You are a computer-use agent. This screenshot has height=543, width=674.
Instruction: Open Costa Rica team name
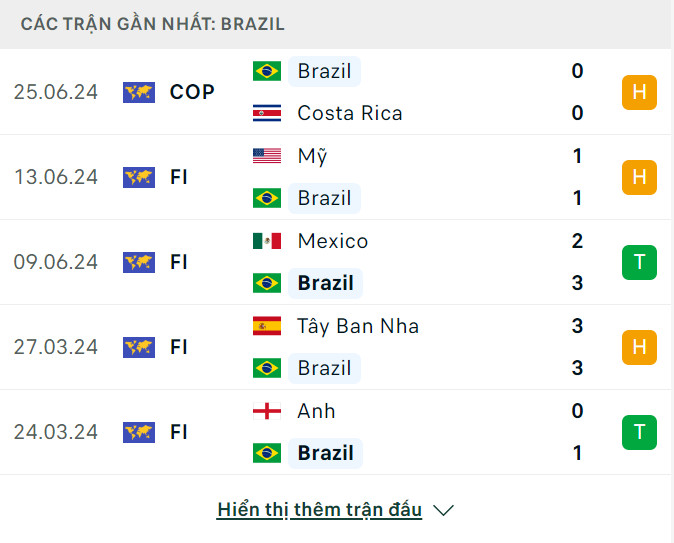tap(349, 113)
